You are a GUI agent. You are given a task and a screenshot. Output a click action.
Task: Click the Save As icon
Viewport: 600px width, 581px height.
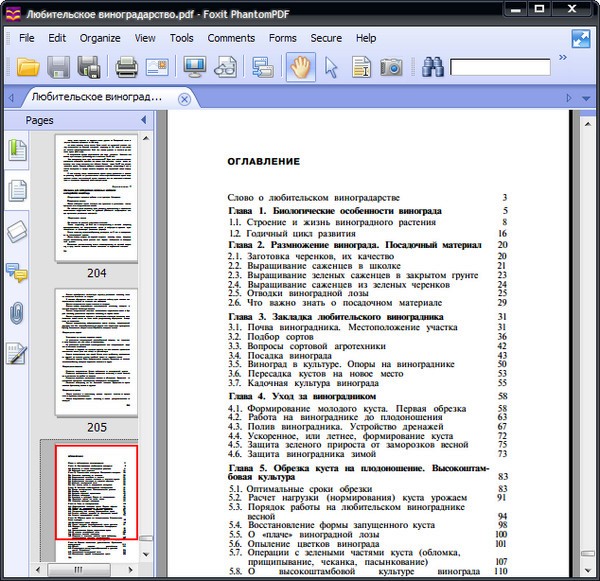pos(89,67)
